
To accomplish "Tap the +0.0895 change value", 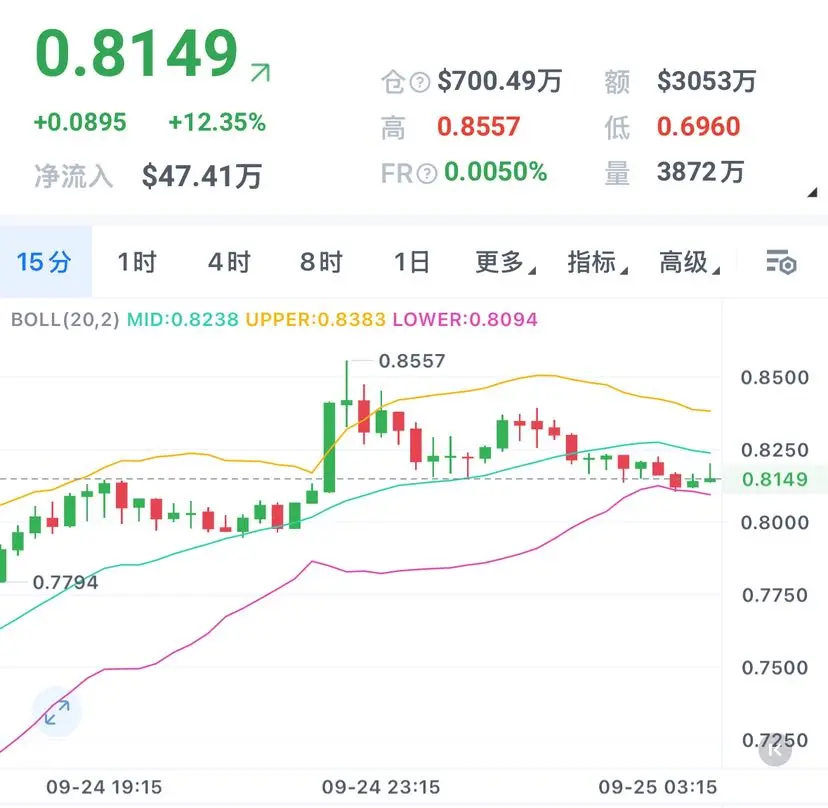I will click(x=80, y=122).
